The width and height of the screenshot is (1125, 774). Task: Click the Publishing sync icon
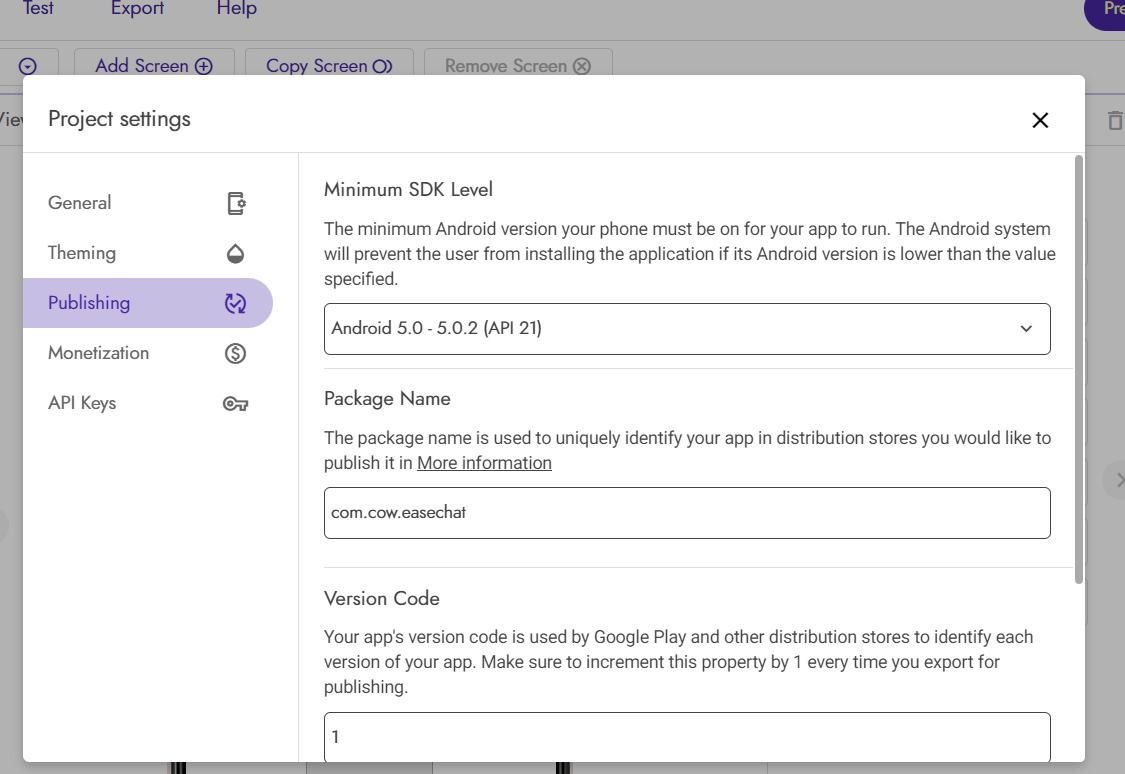point(236,303)
